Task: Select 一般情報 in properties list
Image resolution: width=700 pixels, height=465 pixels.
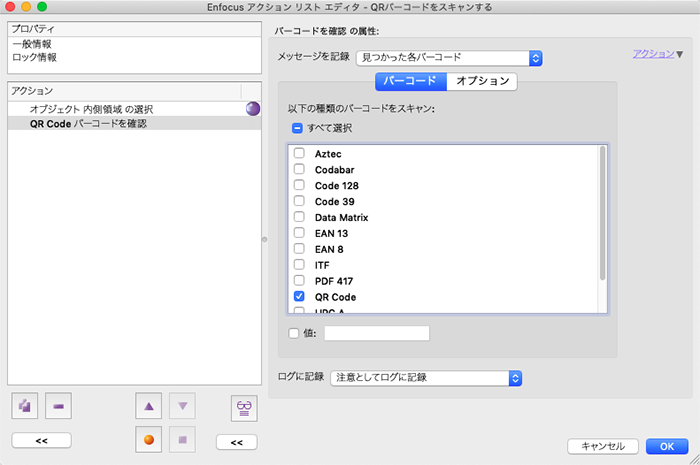Action: click(32, 44)
